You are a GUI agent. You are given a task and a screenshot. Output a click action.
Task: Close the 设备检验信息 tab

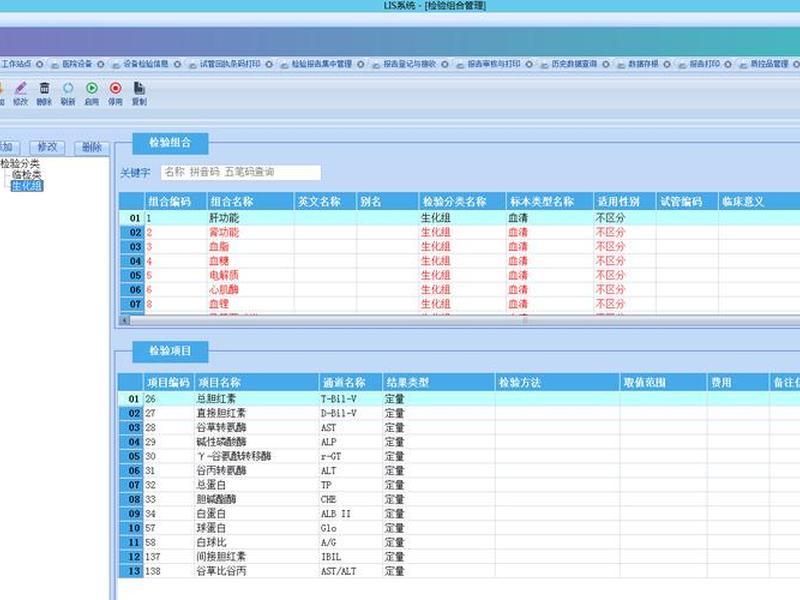coord(177,64)
